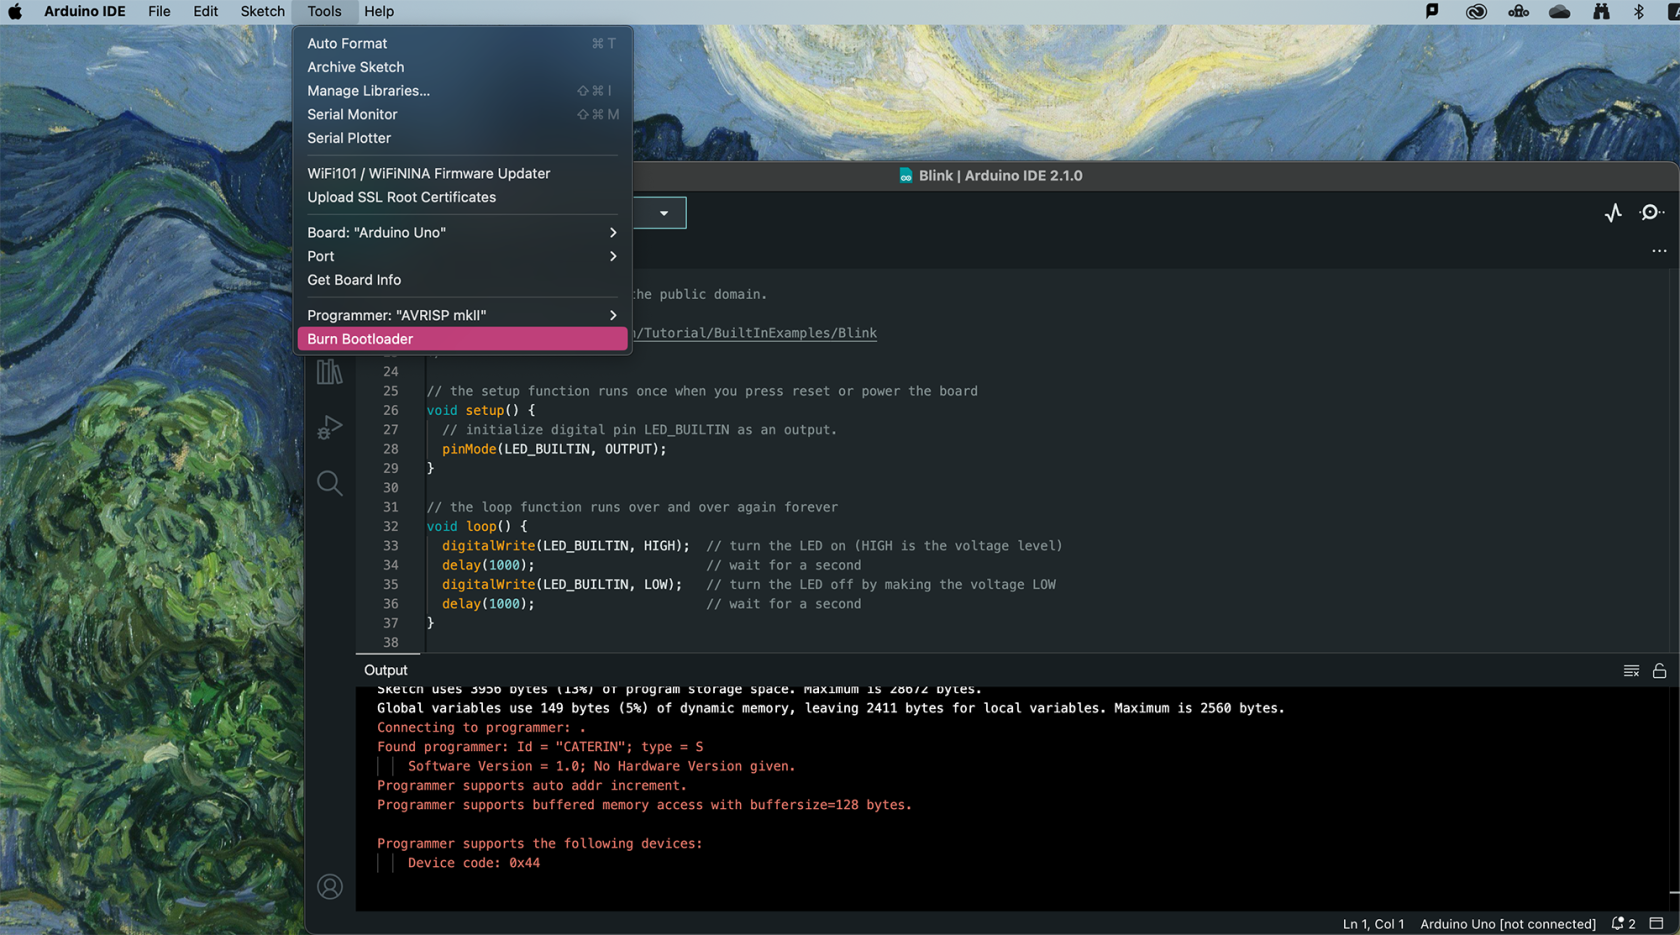This screenshot has width=1680, height=935.
Task: Open OneDrive cloud menu bar icon
Action: pyautogui.click(x=1559, y=12)
